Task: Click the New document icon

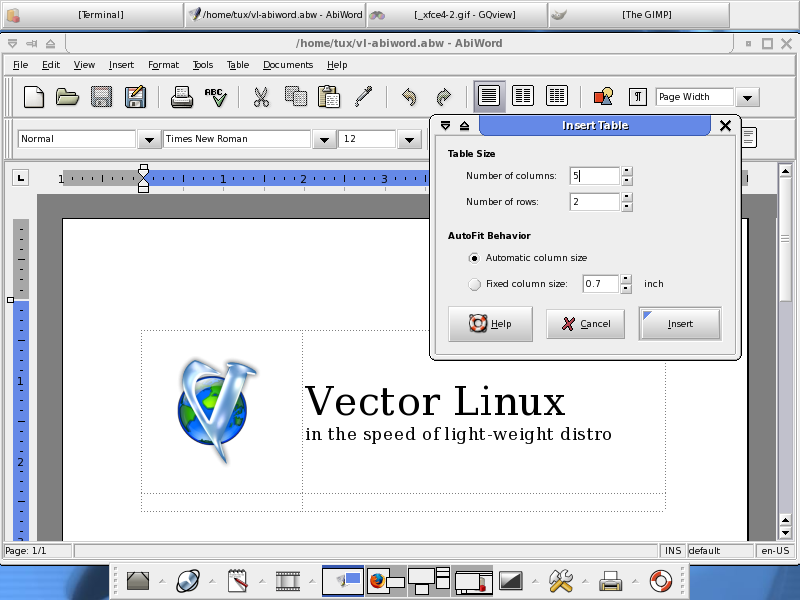Action: 34,97
